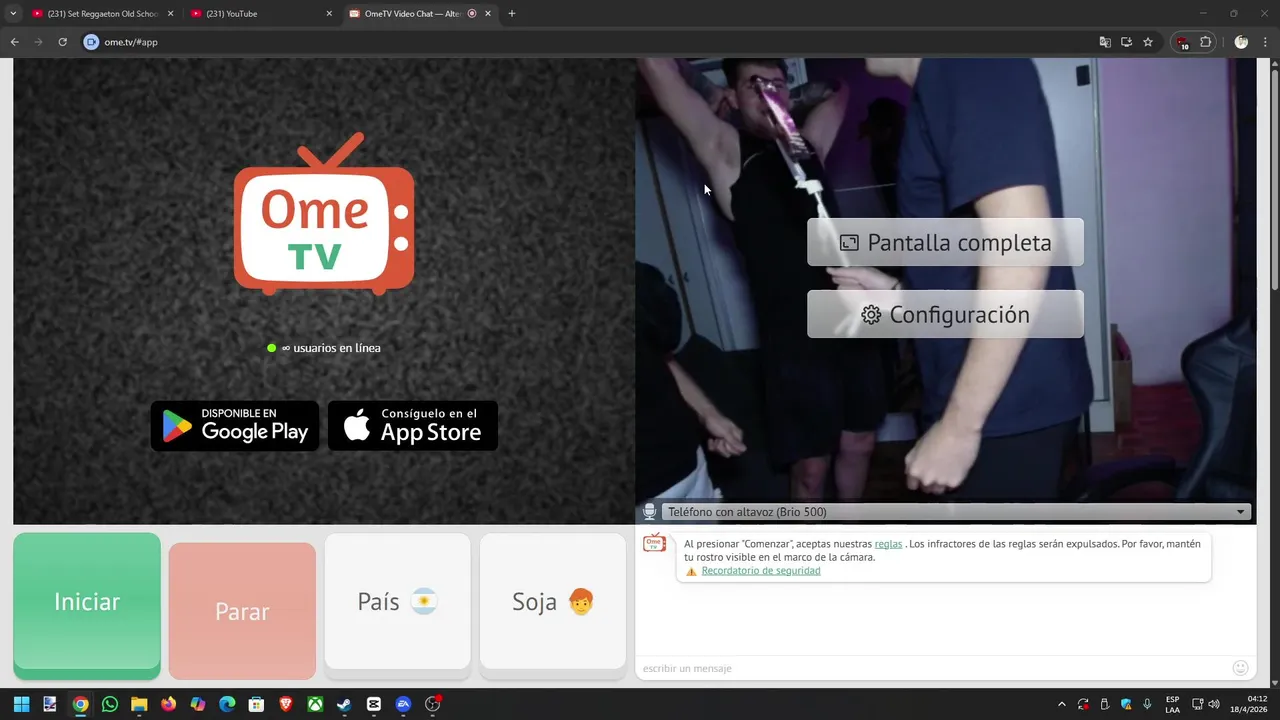1280x720 pixels.
Task: Go back in browser history
Action: (x=15, y=42)
